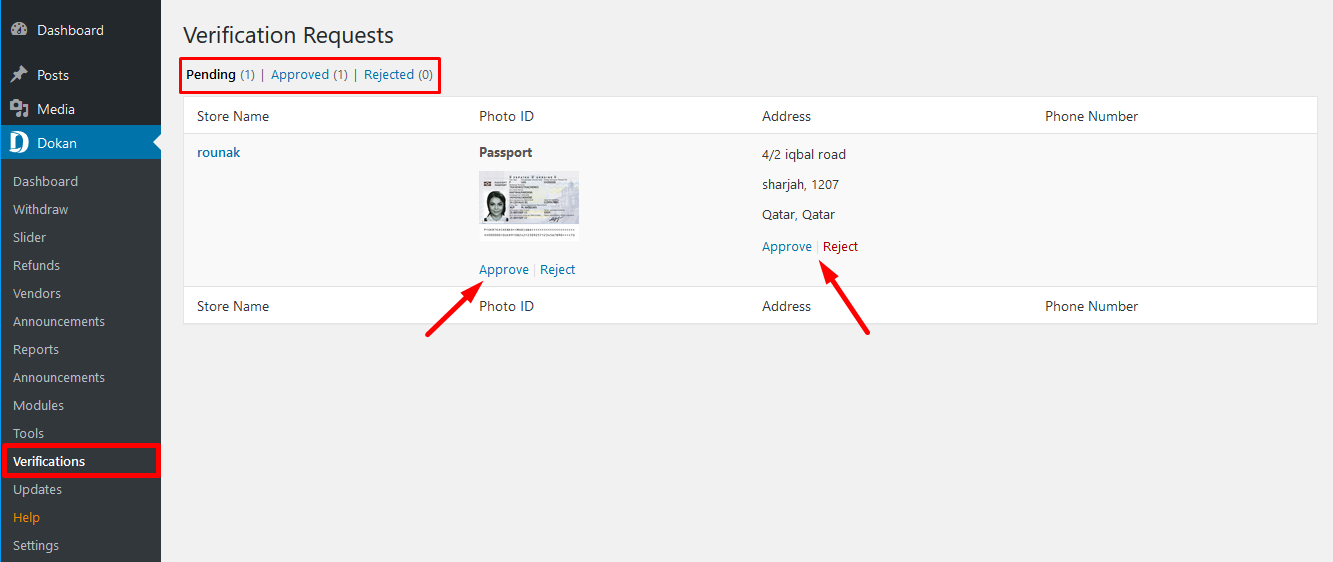Click the Posts pushpin icon

pyautogui.click(x=19, y=75)
